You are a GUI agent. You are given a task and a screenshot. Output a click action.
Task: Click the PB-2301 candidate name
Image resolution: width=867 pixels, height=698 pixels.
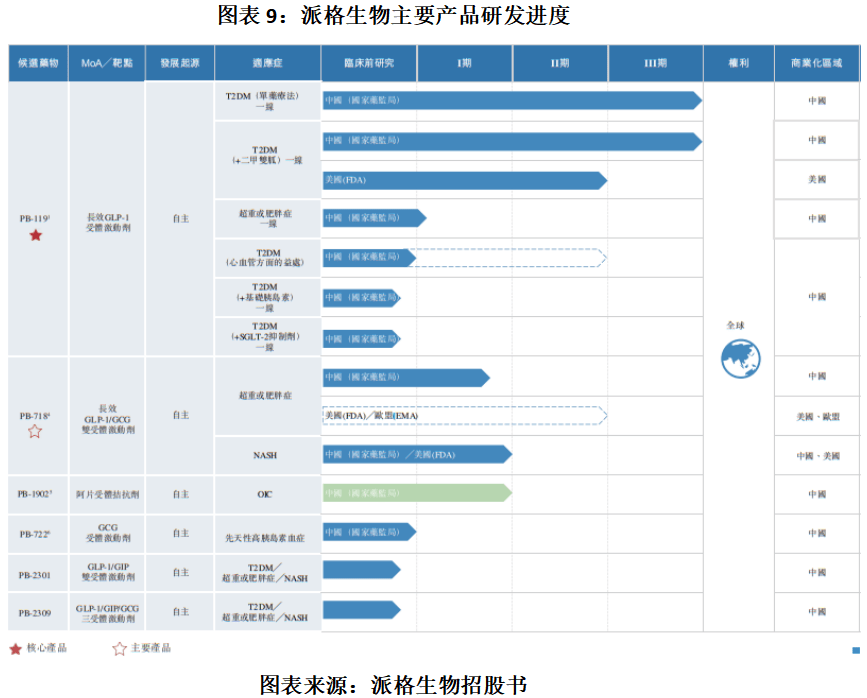point(35,575)
